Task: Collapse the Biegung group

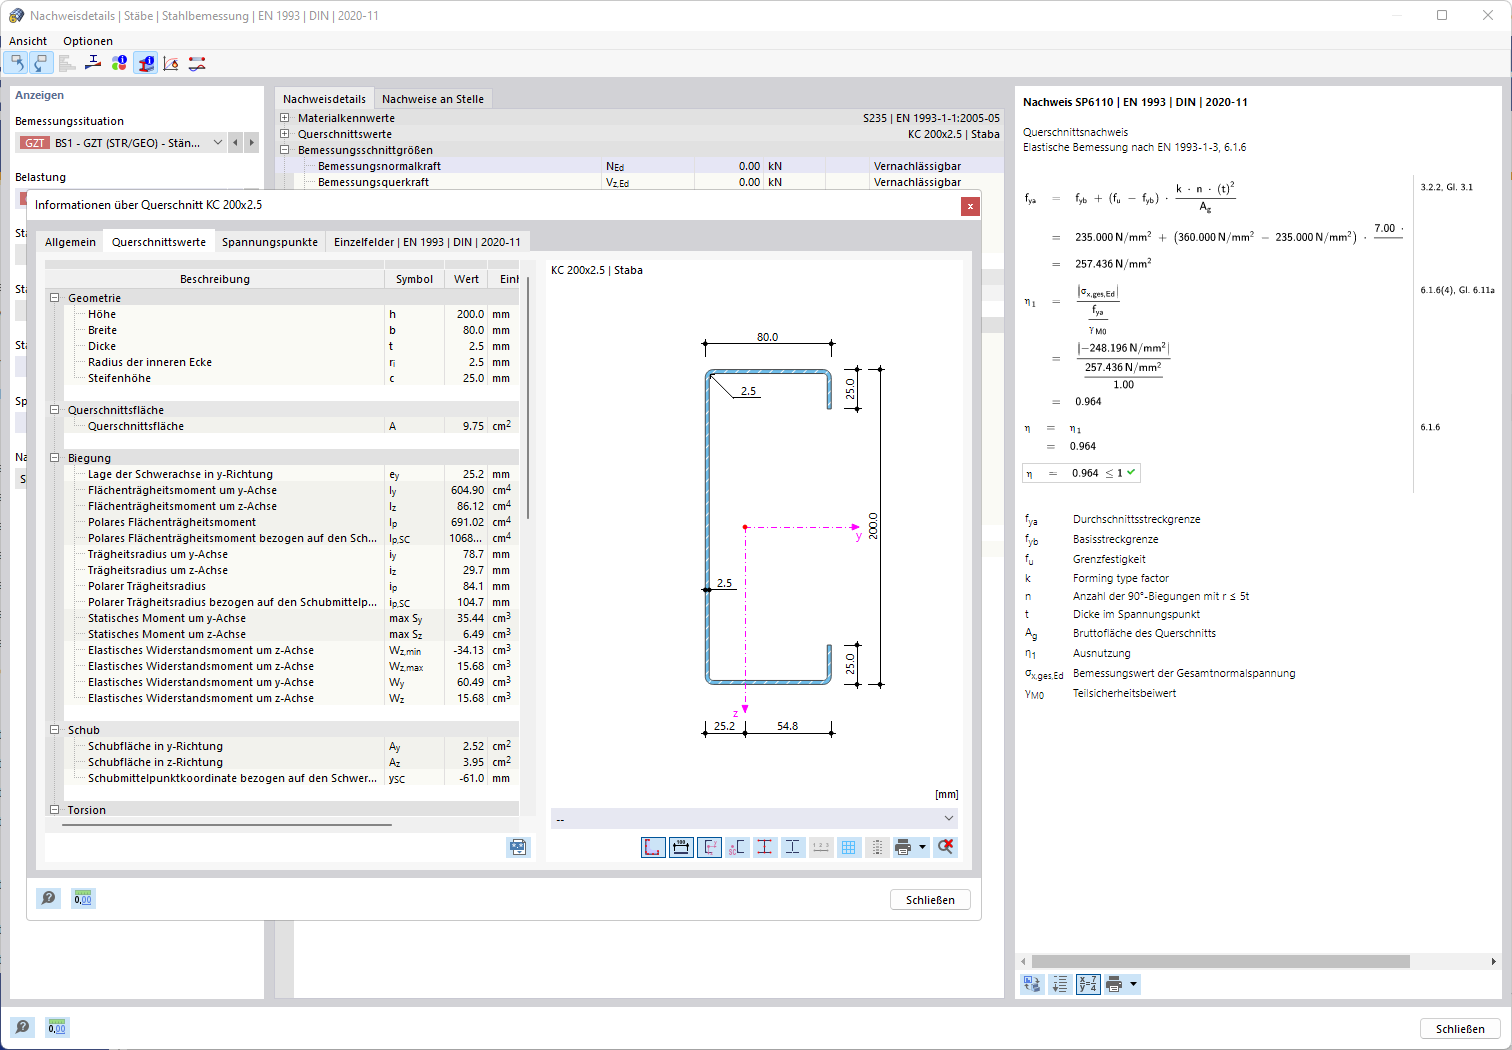Action: (55, 458)
